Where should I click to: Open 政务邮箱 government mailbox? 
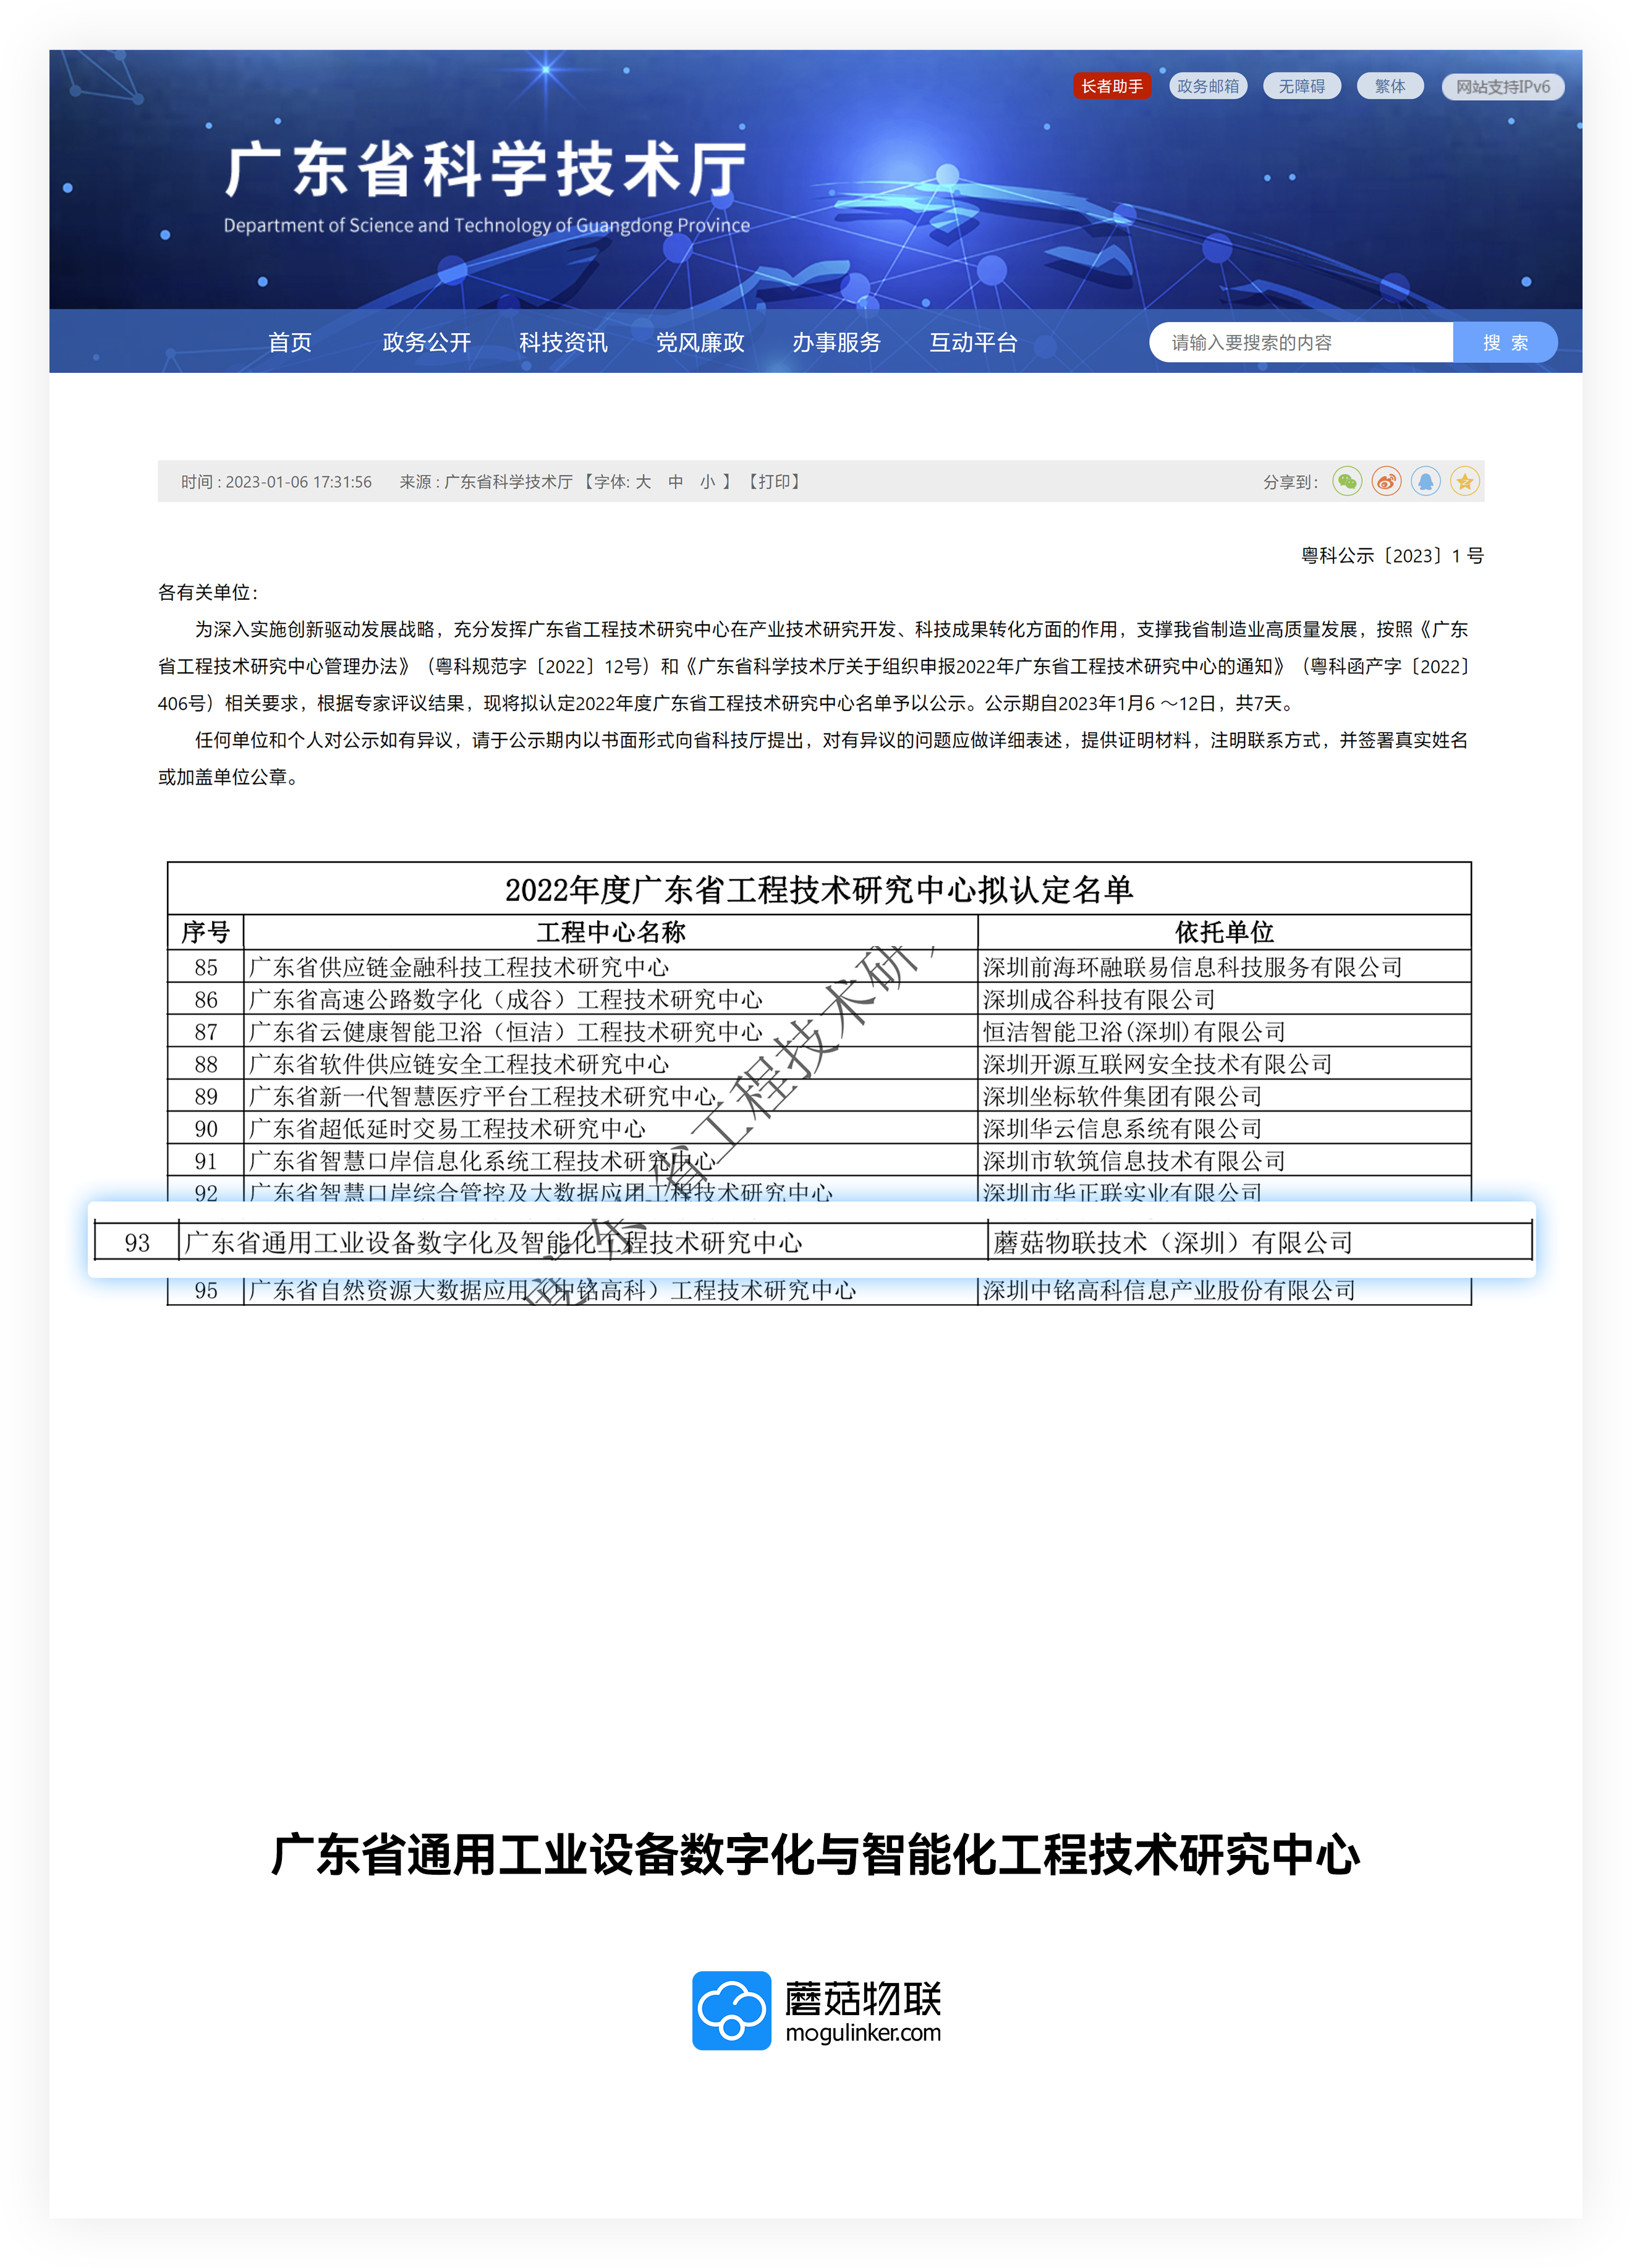(x=1208, y=86)
